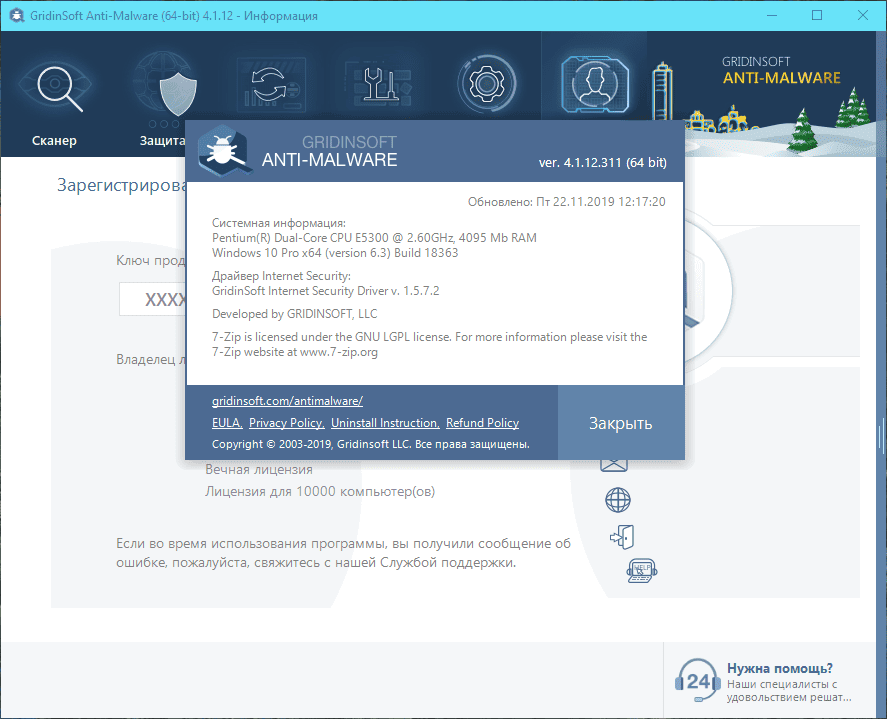Click the Pentium(R) Dual-Core CPU line
The height and width of the screenshot is (719, 887).
tap(374, 238)
